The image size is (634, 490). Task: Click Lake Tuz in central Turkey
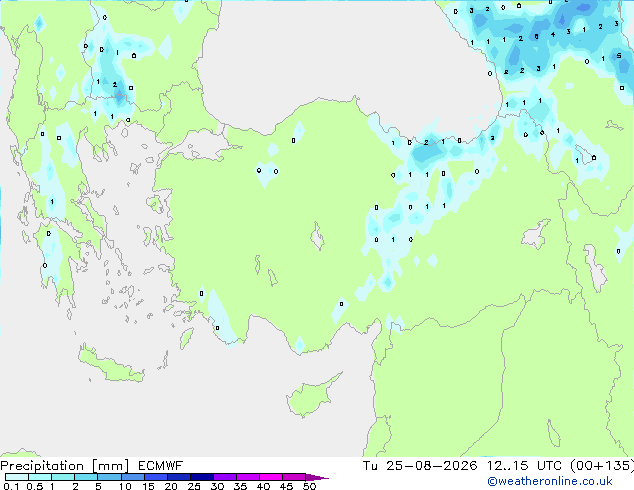click(x=317, y=237)
